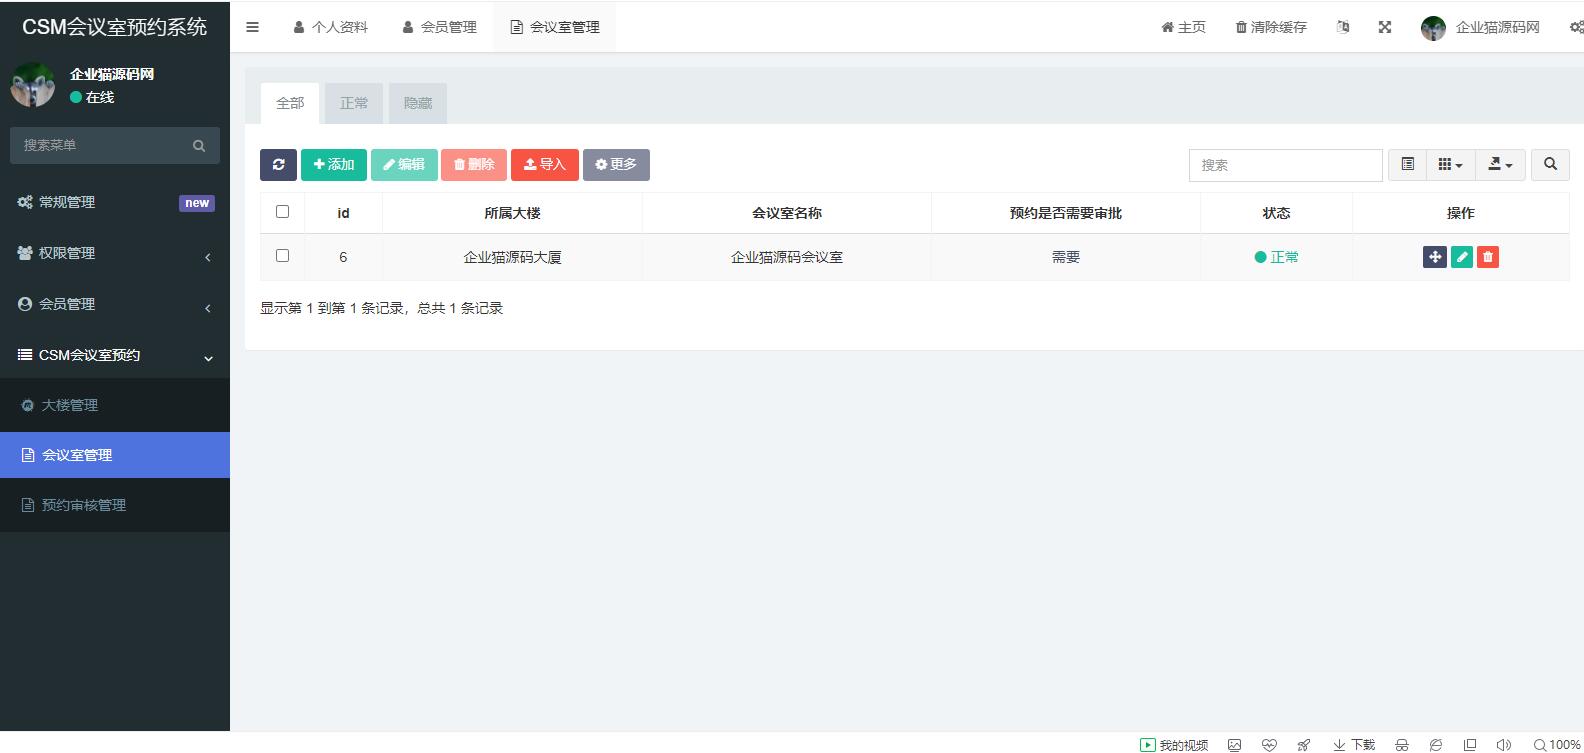Click the green 添加 button
The width and height of the screenshot is (1584, 753).
click(334, 165)
